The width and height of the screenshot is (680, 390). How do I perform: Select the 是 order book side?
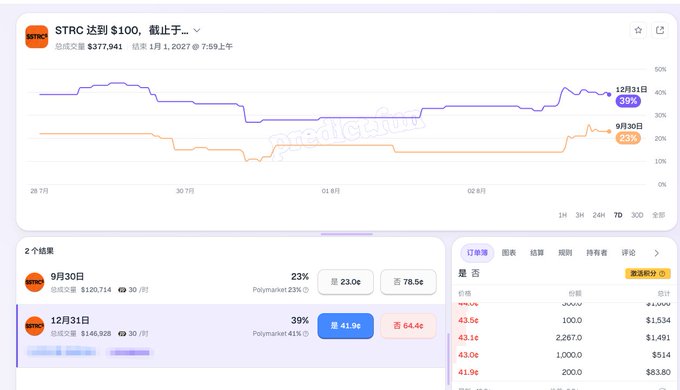[x=462, y=273]
